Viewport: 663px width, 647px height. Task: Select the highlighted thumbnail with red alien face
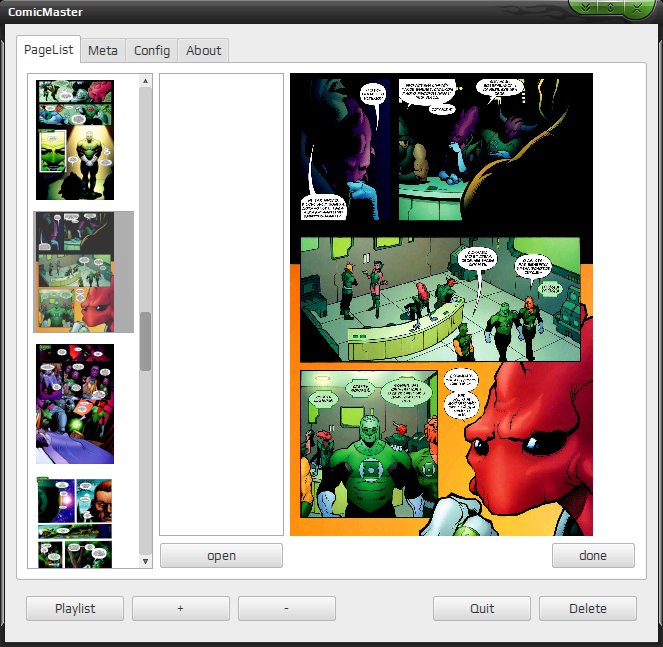[x=83, y=272]
